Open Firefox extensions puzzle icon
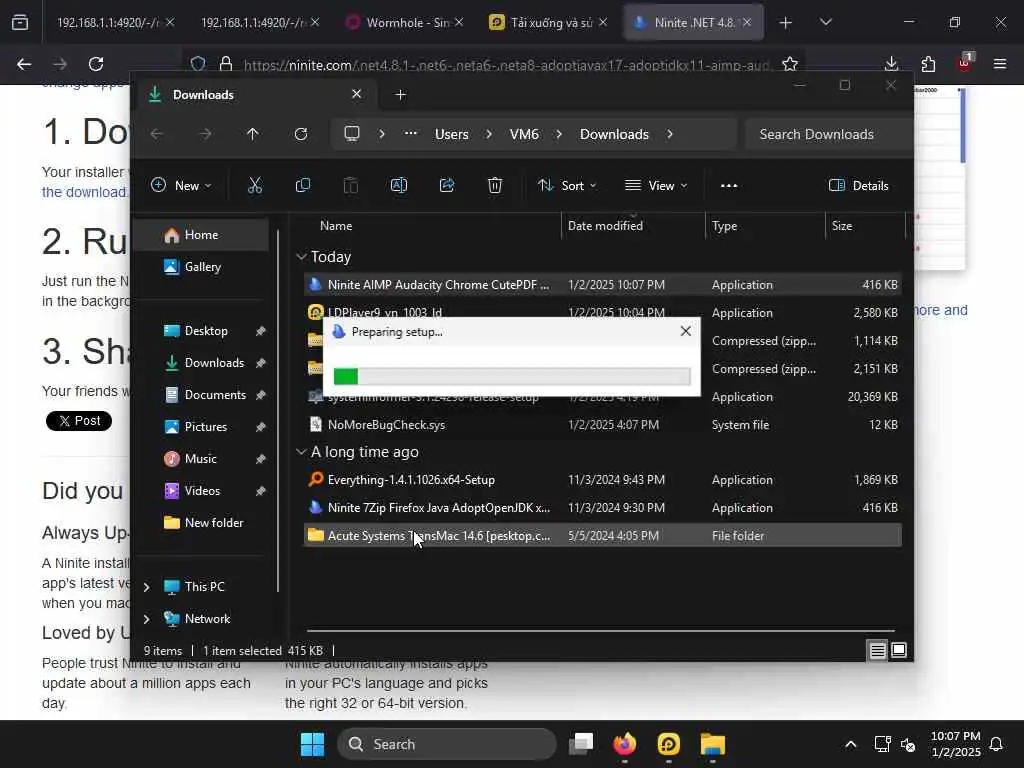Viewport: 1024px width, 768px height. (x=928, y=64)
